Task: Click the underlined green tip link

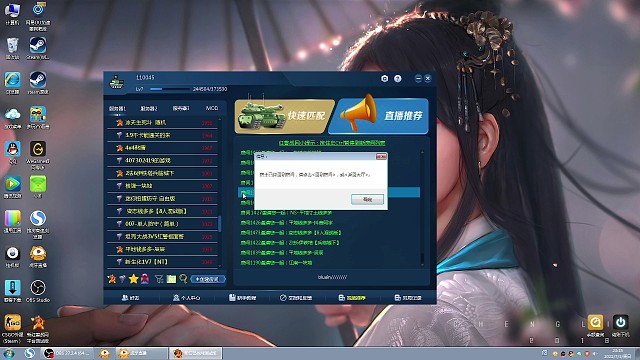Action: (332, 143)
